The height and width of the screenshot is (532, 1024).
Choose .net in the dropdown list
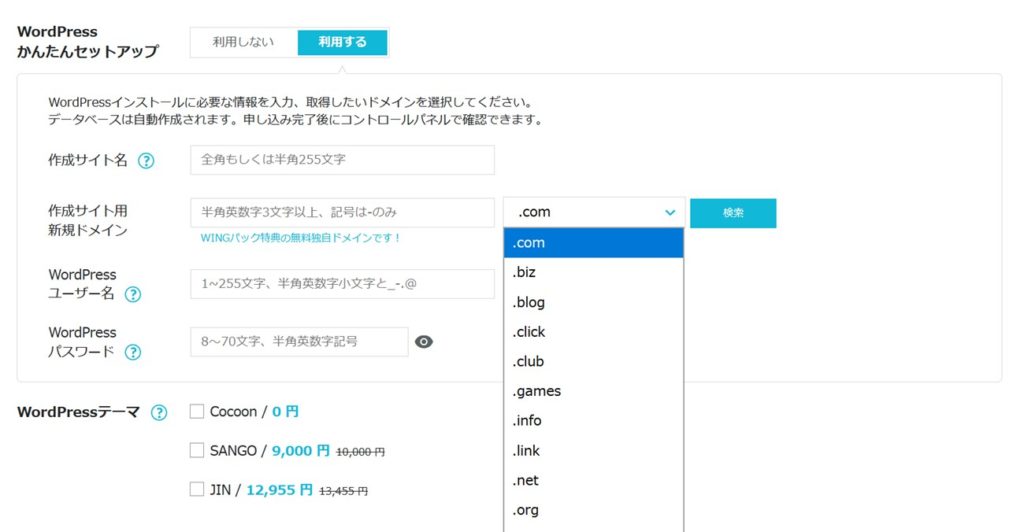pyautogui.click(x=594, y=480)
